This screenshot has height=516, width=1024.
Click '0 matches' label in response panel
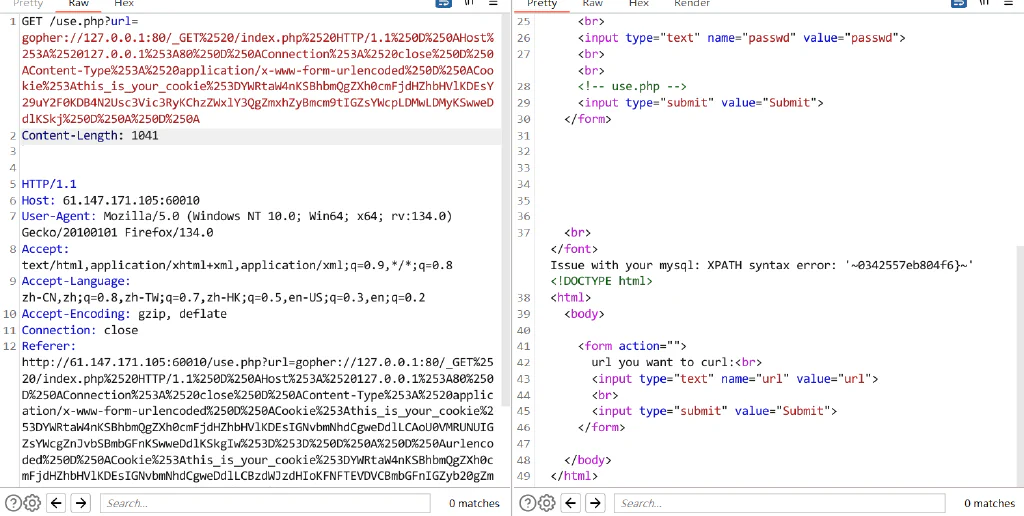[989, 503]
